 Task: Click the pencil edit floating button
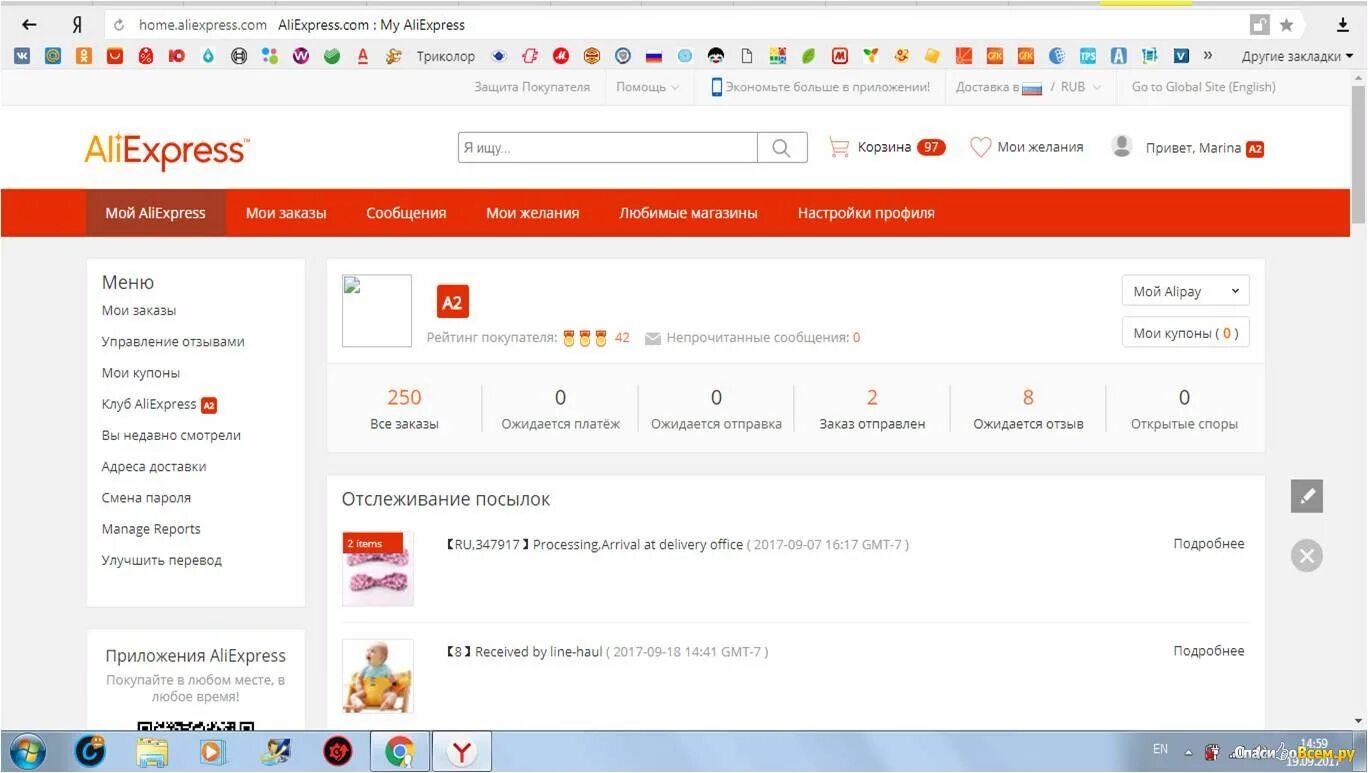[1306, 496]
